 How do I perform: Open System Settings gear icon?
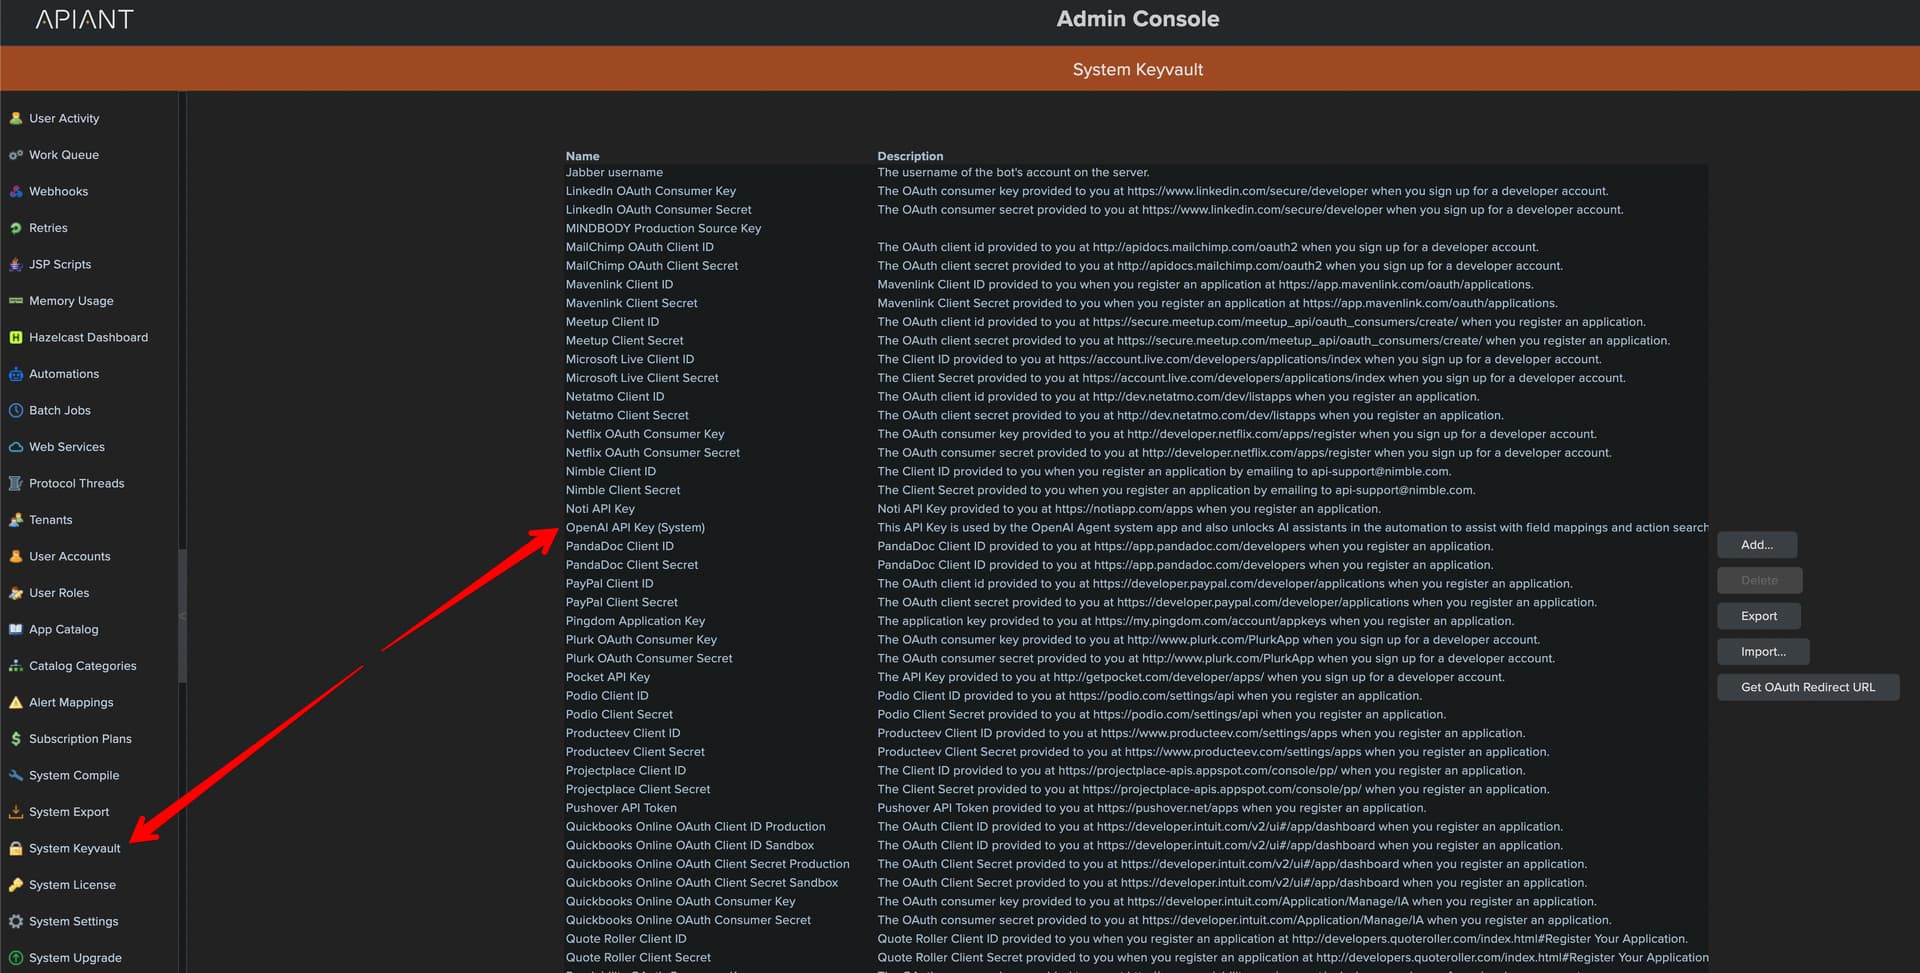tap(16, 921)
